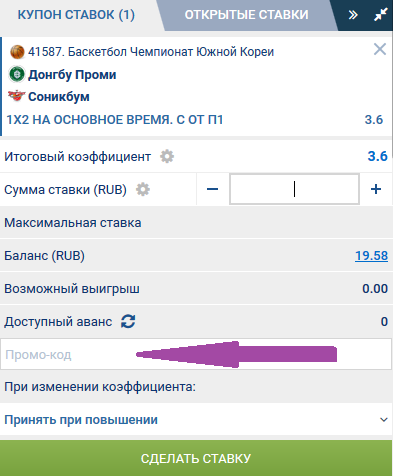Click the double chevron expand icon
Viewport: 394px width, 476px height.
353,15
